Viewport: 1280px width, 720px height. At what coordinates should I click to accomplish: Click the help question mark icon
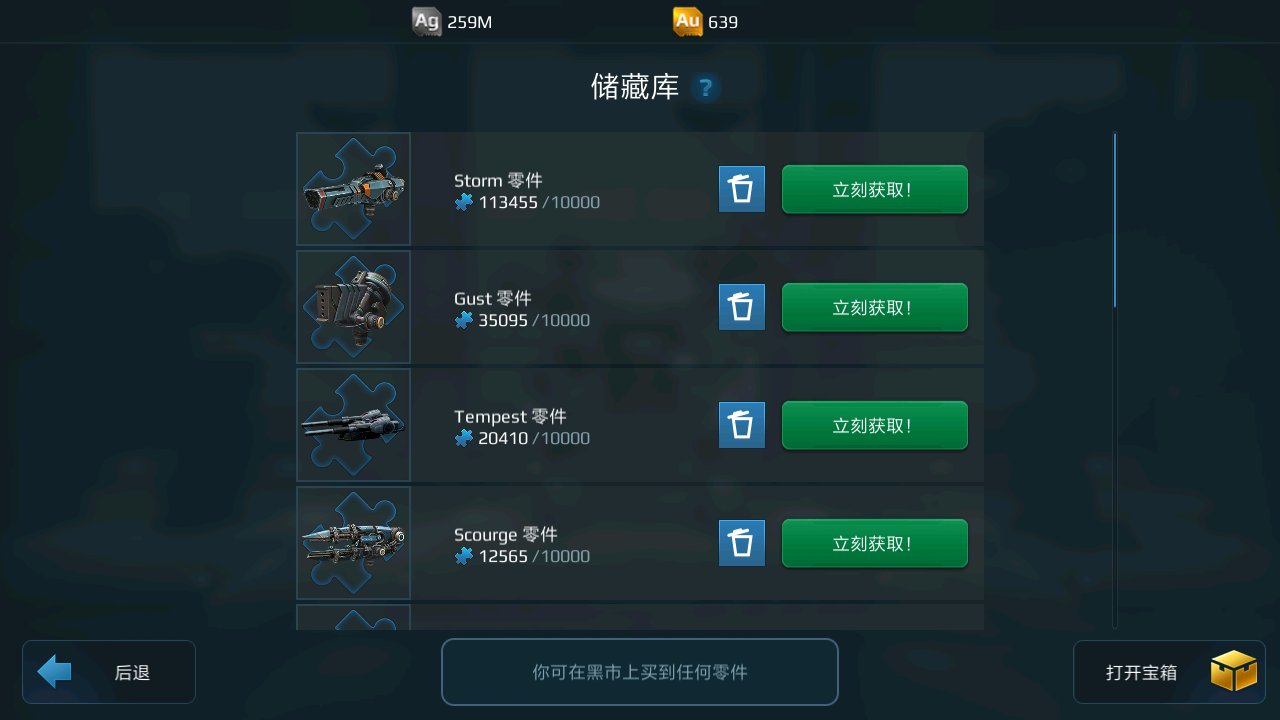705,88
